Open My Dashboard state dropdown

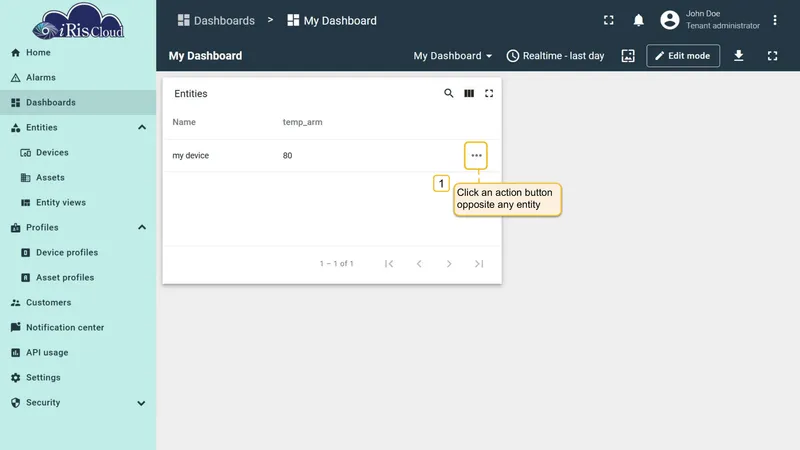(x=453, y=56)
